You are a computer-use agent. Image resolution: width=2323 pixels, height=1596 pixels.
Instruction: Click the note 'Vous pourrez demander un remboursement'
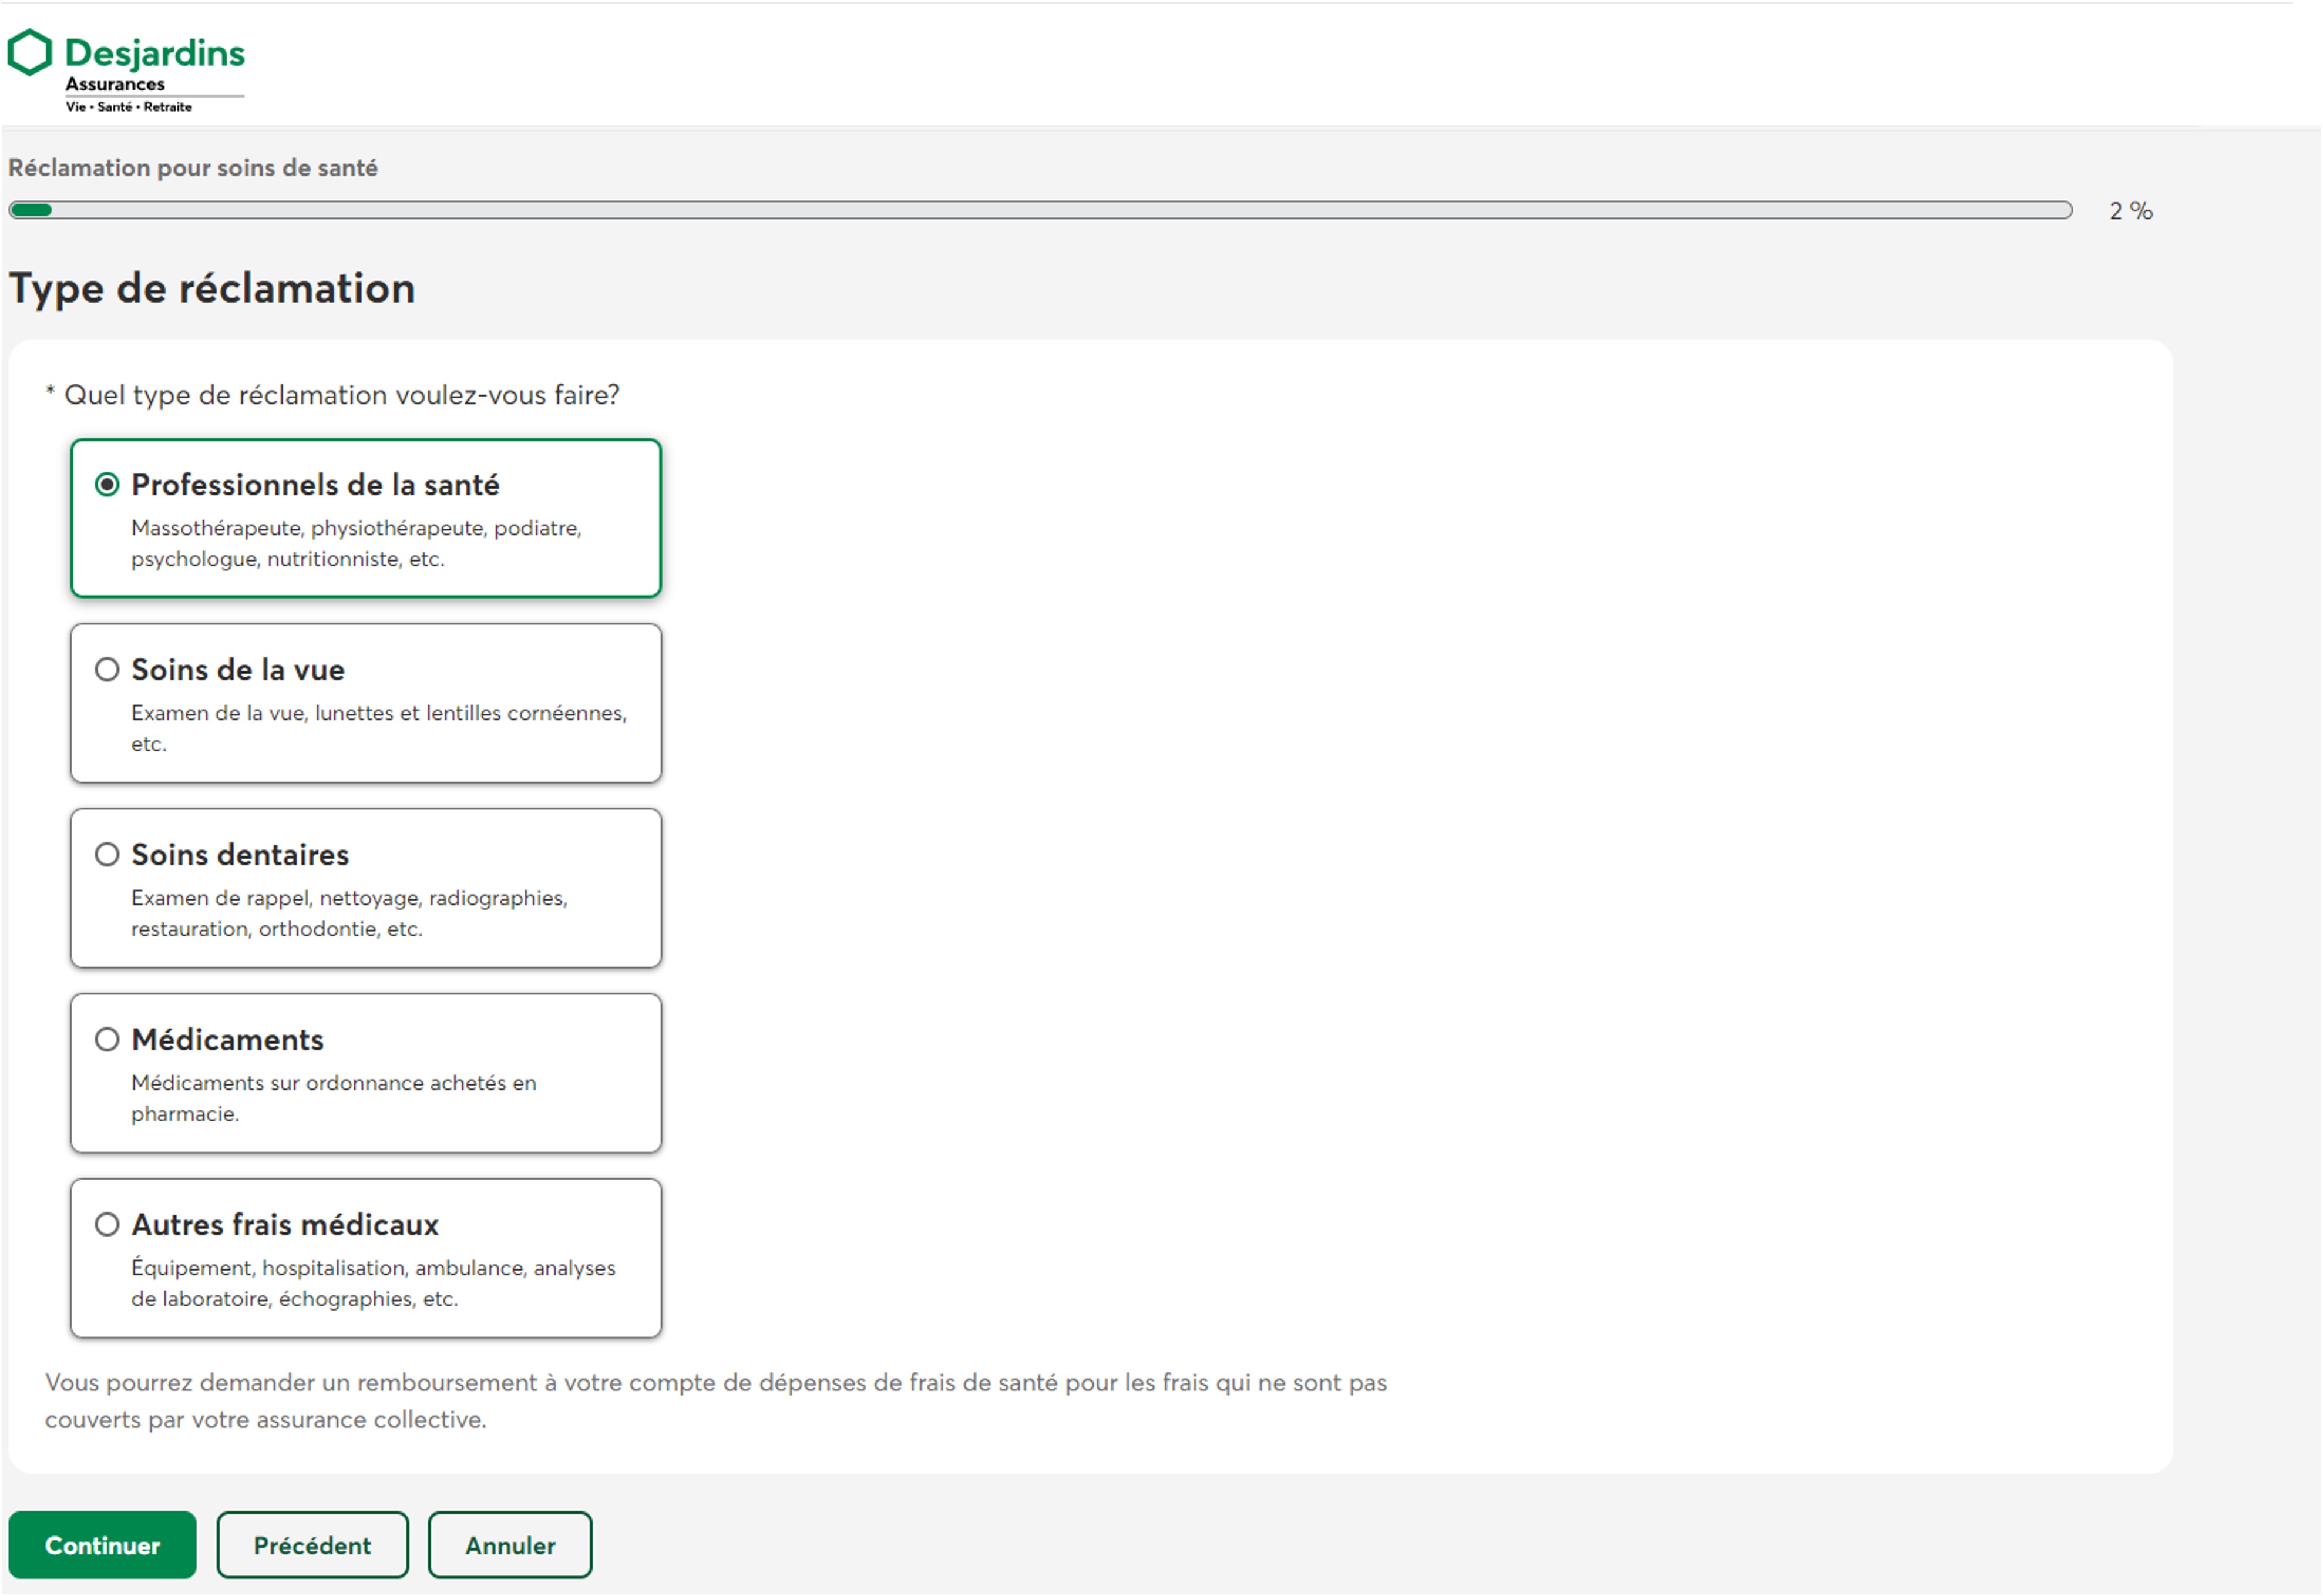tap(716, 1401)
